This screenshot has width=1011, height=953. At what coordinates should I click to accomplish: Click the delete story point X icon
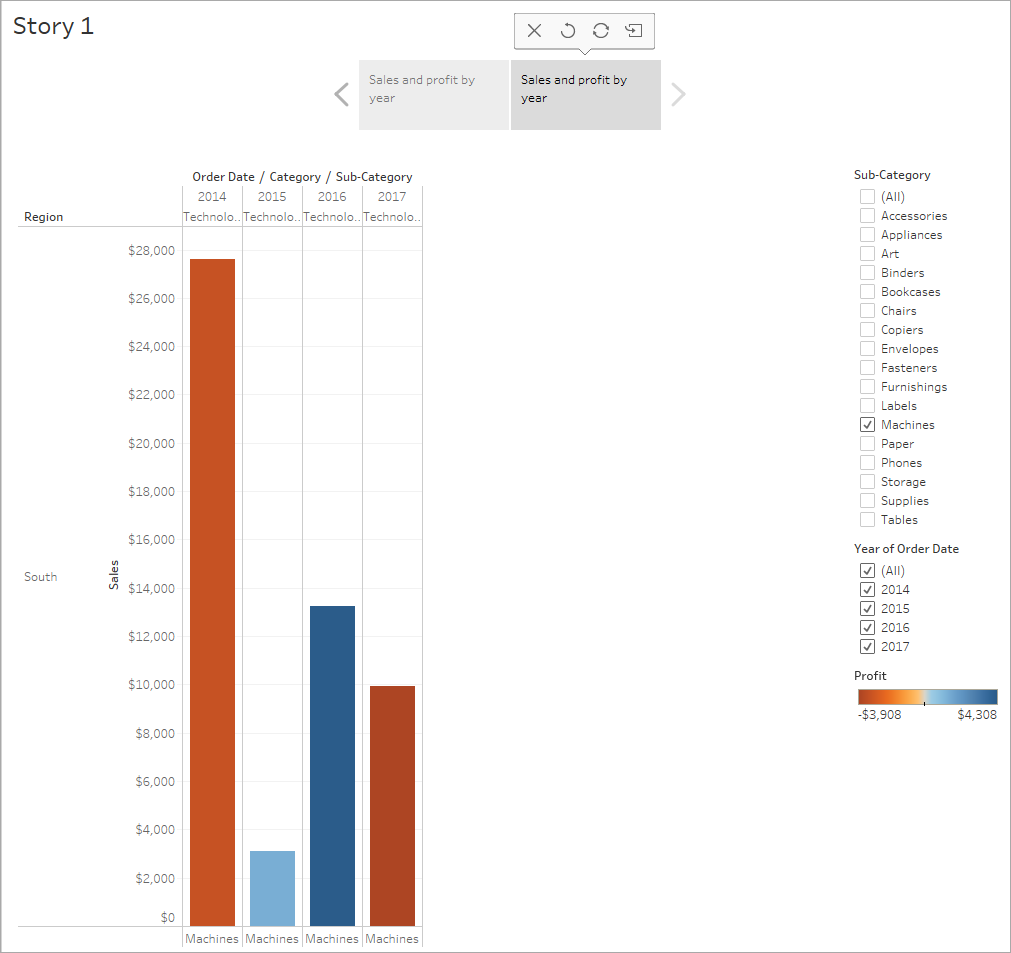(534, 31)
